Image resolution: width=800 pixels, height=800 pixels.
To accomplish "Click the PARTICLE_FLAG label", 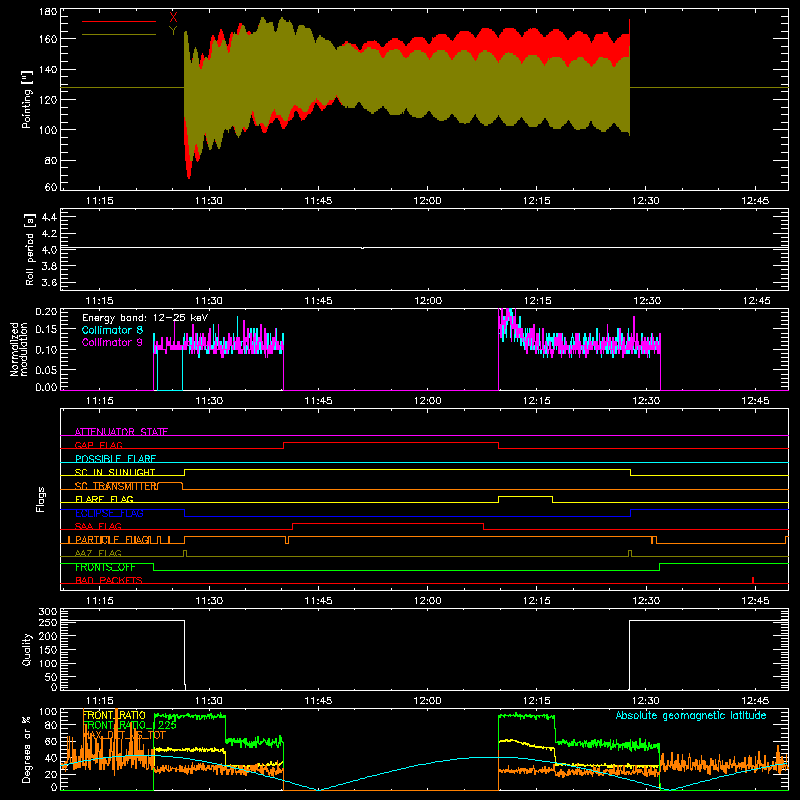I will (112, 540).
